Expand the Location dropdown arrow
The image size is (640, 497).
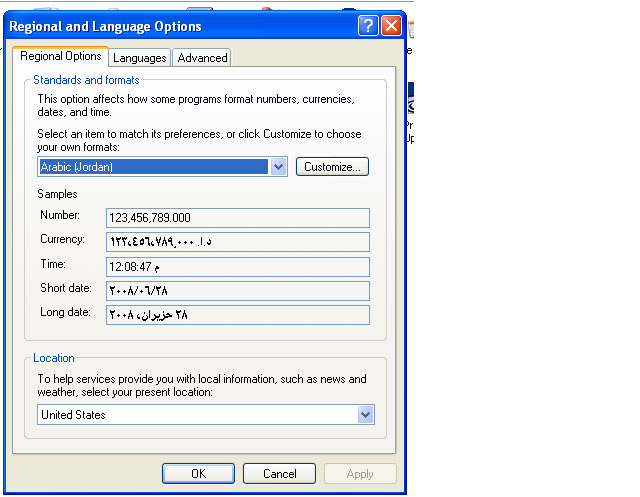pos(365,415)
